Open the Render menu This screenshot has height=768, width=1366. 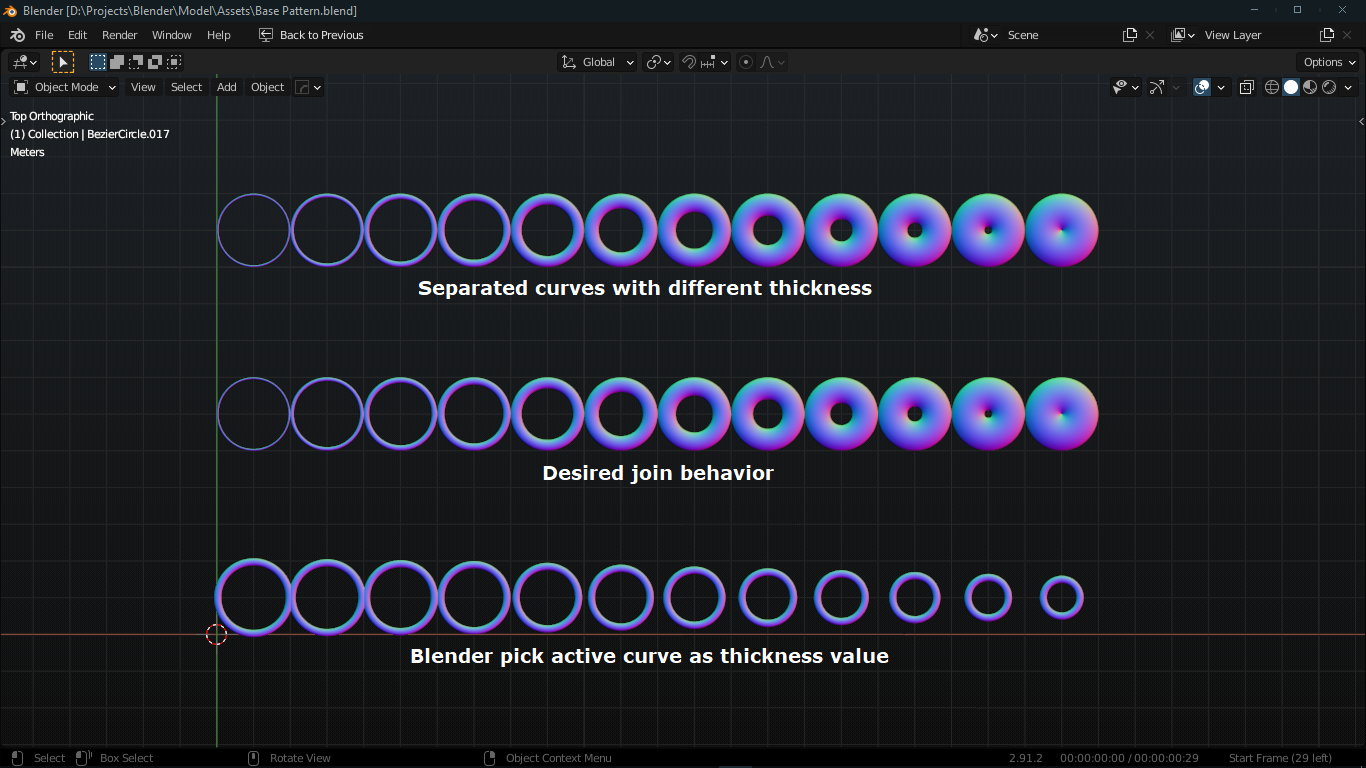click(119, 35)
